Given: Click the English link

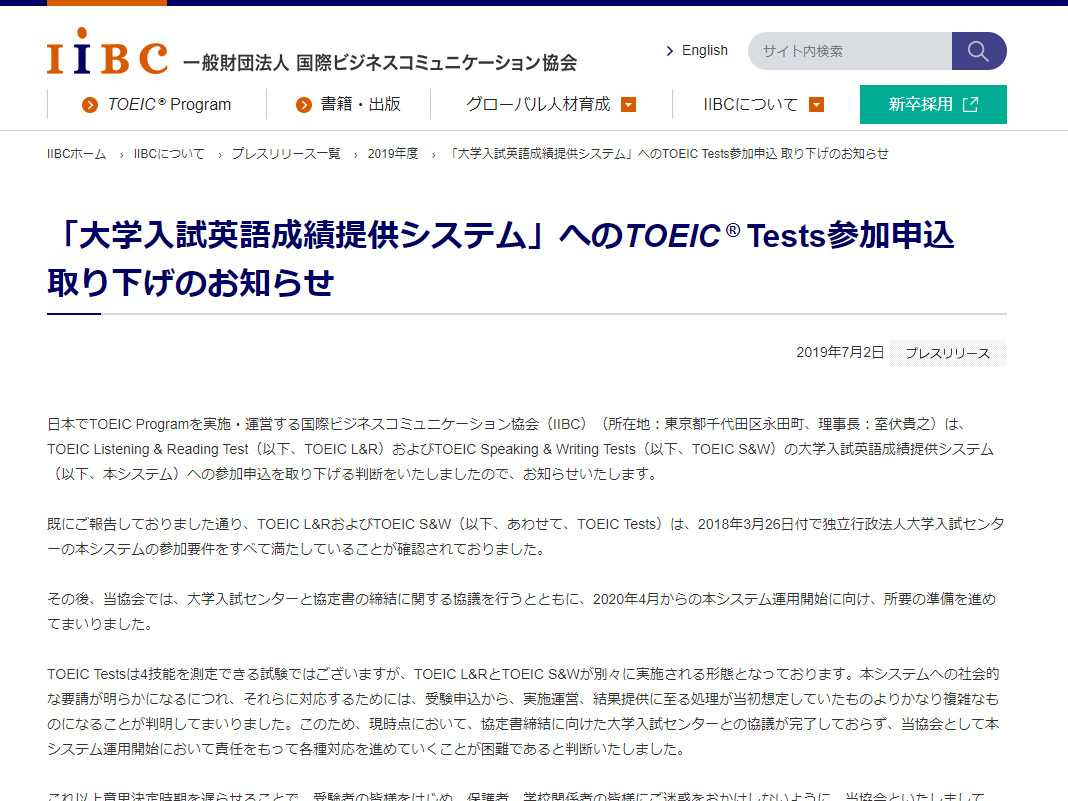Looking at the screenshot, I should tap(704, 50).
